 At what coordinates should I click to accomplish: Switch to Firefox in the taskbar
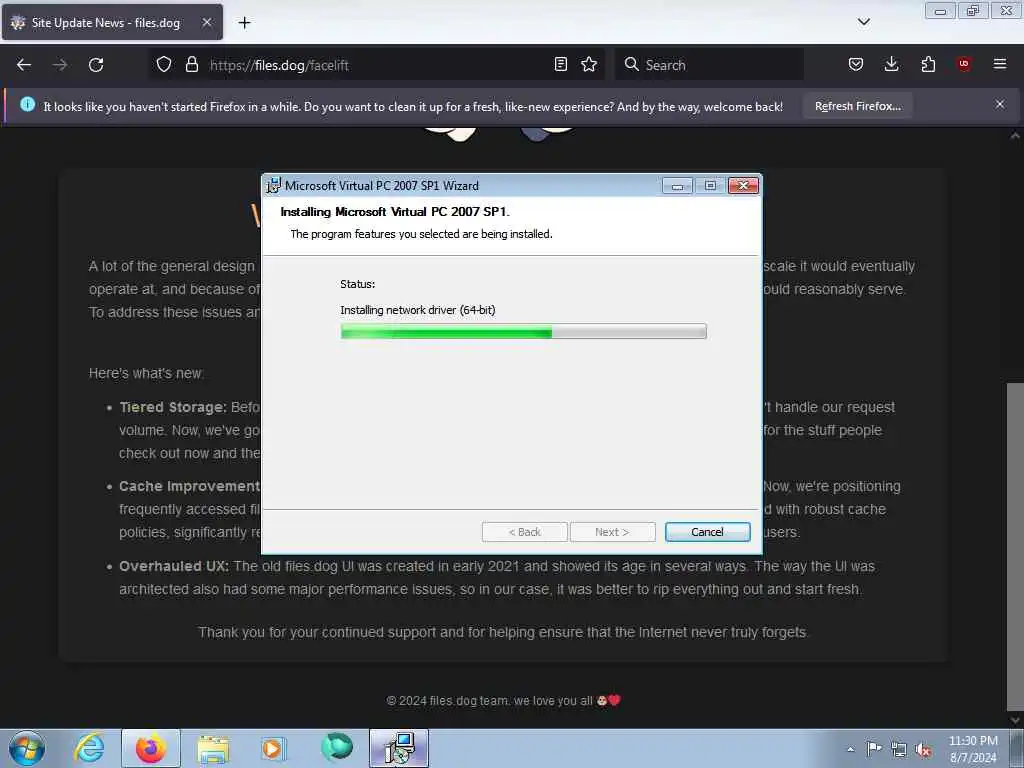151,748
